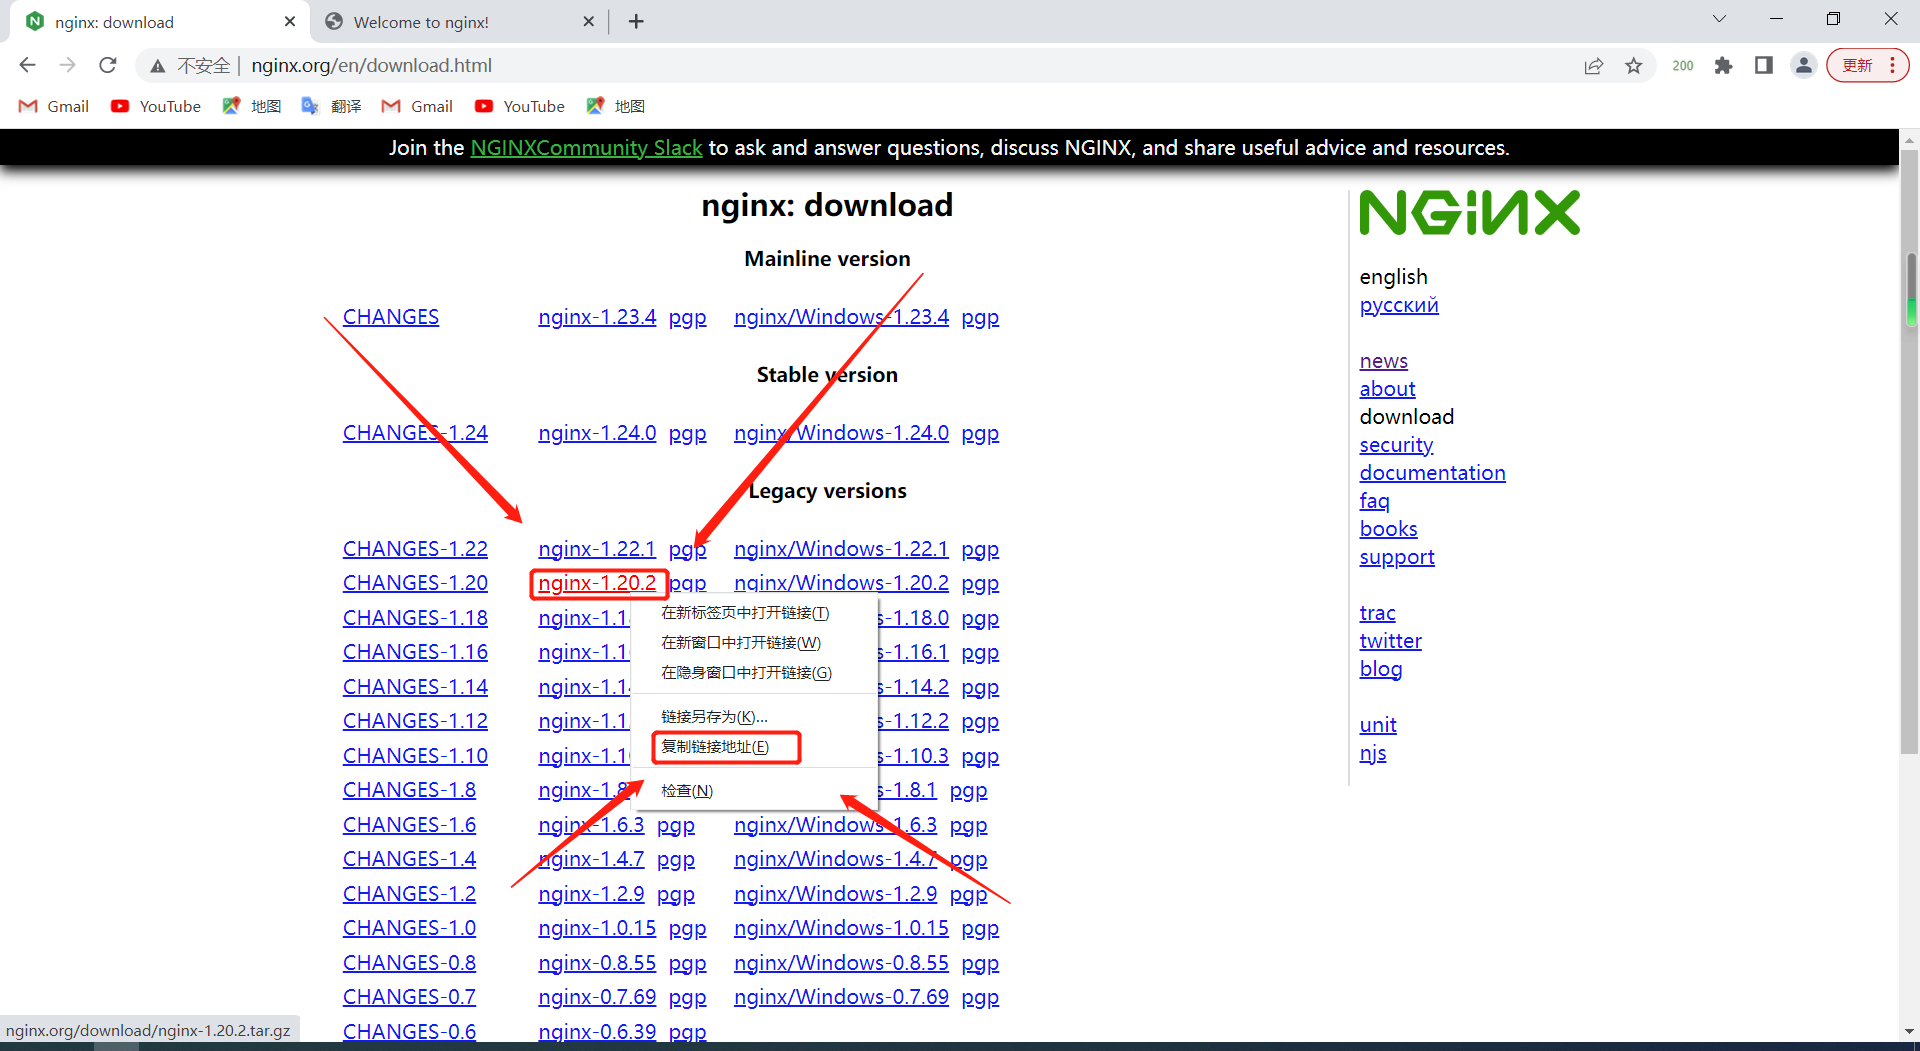Open the browser update menu button
This screenshot has height=1051, width=1920.
pyautogui.click(x=1867, y=66)
